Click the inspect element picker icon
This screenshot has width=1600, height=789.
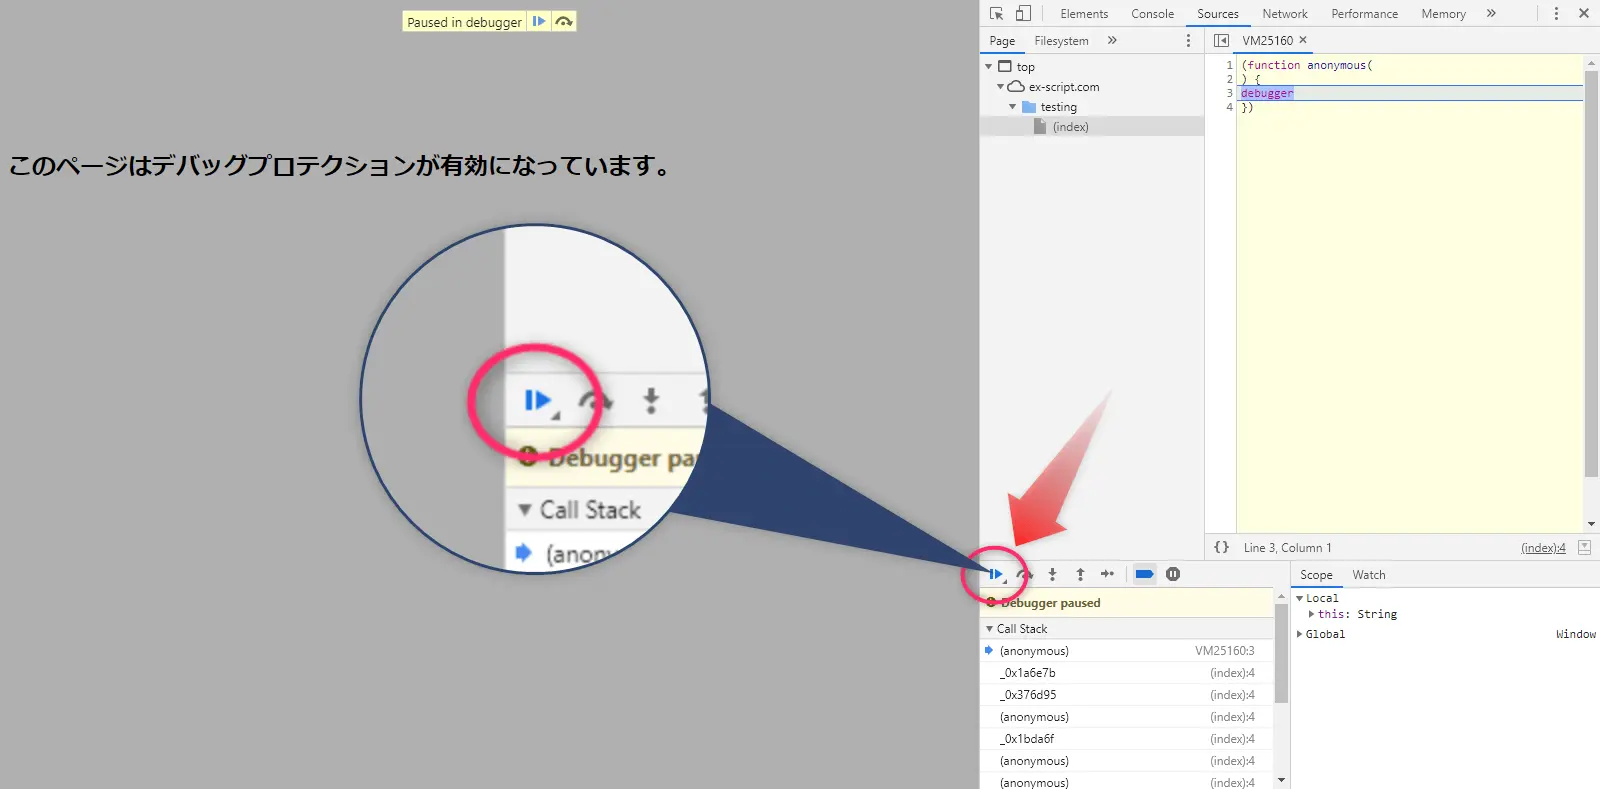pyautogui.click(x=996, y=13)
